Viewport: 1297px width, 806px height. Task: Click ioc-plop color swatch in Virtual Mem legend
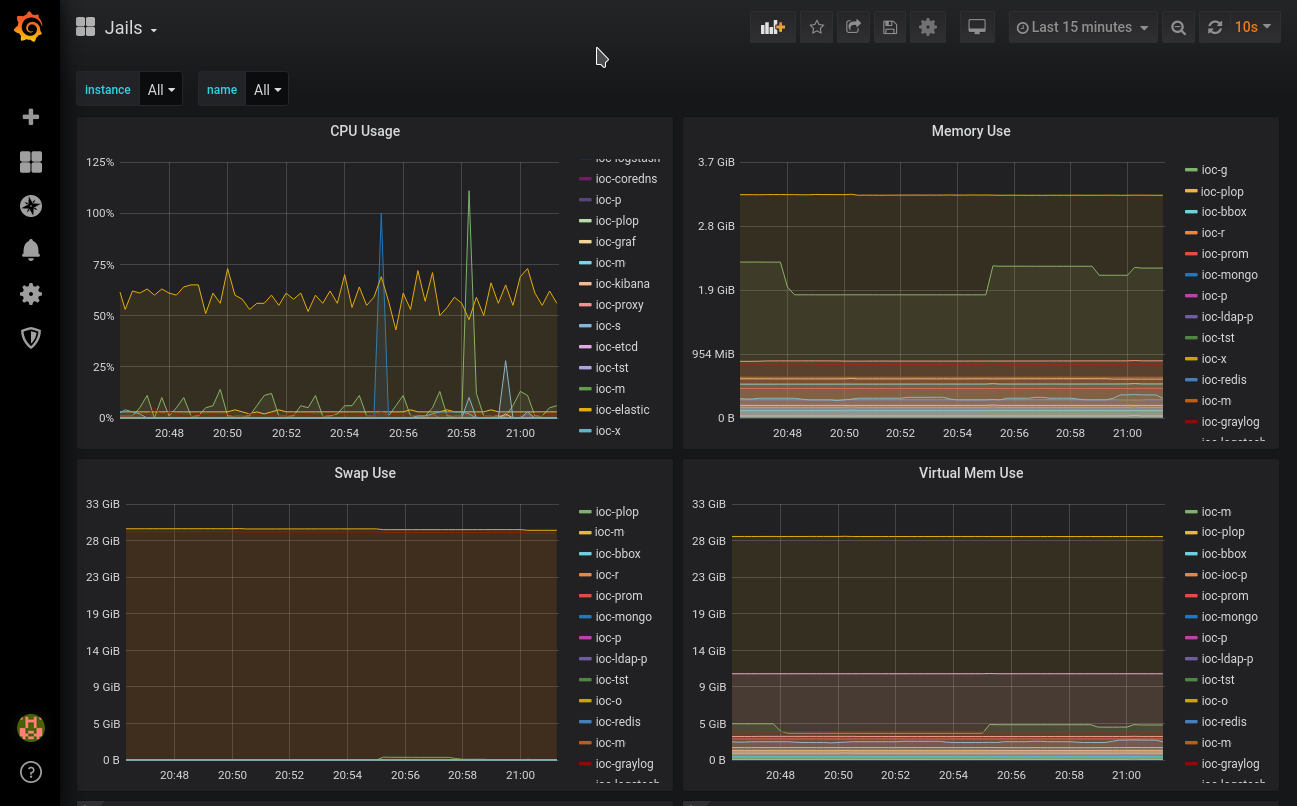[1191, 533]
